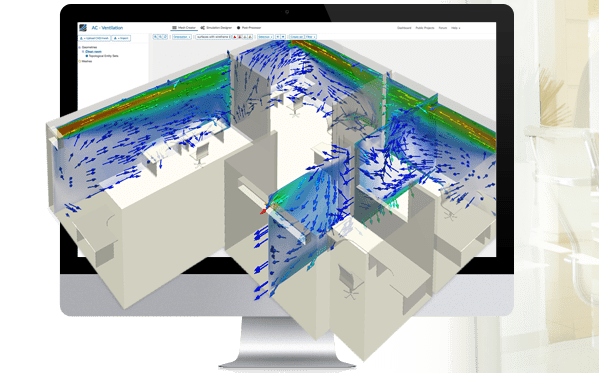Viewport: 599px width, 373px height.
Task: Switch to the Simulation Designer tab
Action: [216, 28]
